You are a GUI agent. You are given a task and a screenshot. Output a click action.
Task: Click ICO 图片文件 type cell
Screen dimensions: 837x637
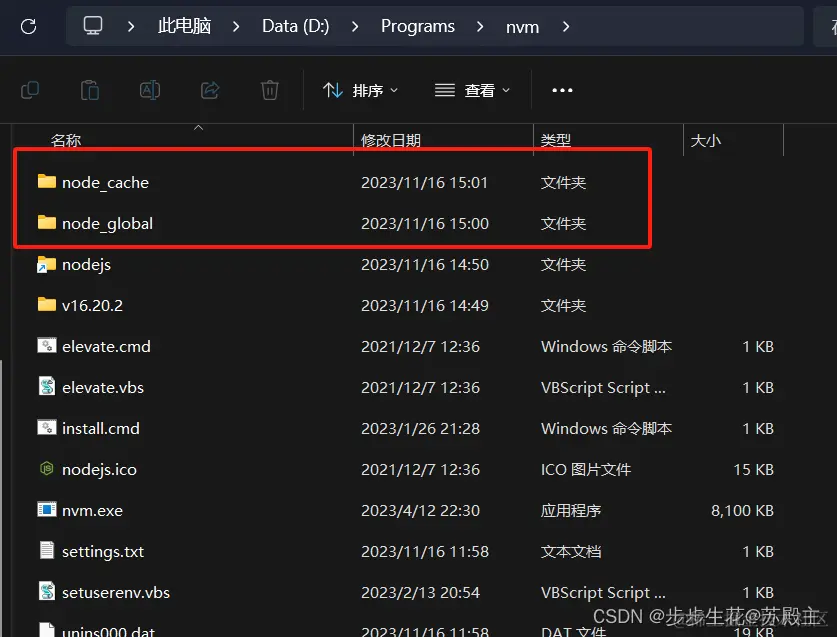pyautogui.click(x=586, y=469)
